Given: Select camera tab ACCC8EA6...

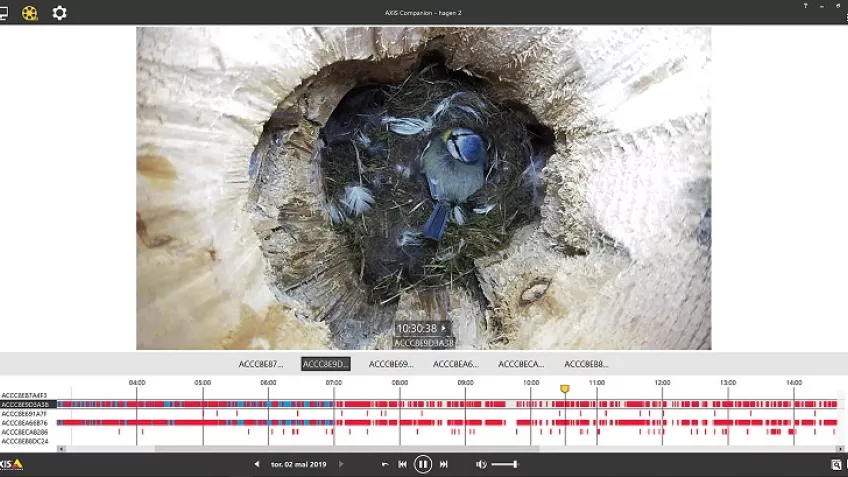Looking at the screenshot, I should tap(456, 364).
